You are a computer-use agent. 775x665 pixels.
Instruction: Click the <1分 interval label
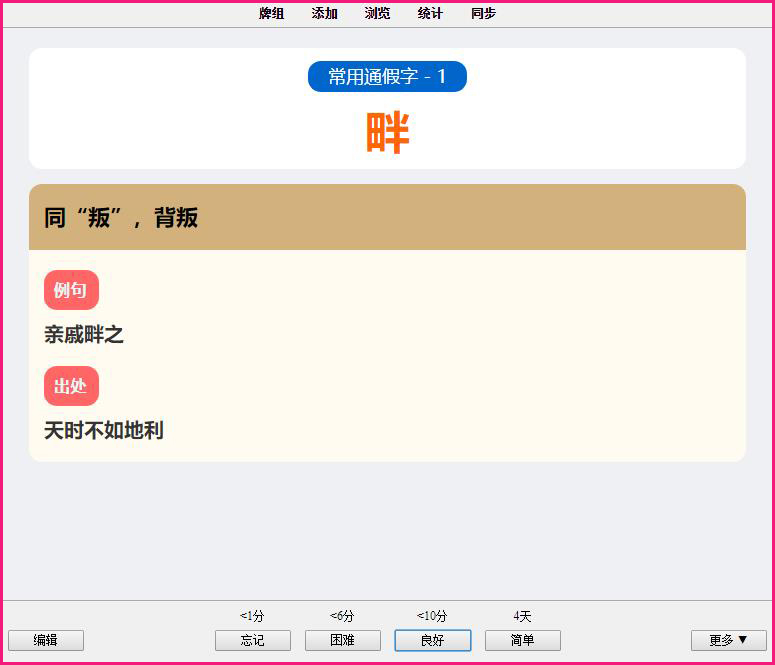pyautogui.click(x=252, y=616)
